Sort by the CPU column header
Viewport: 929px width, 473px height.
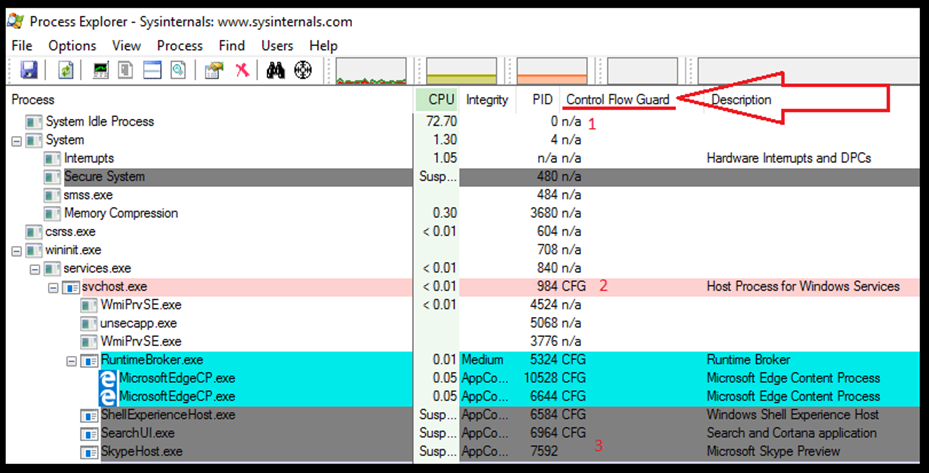tap(436, 100)
